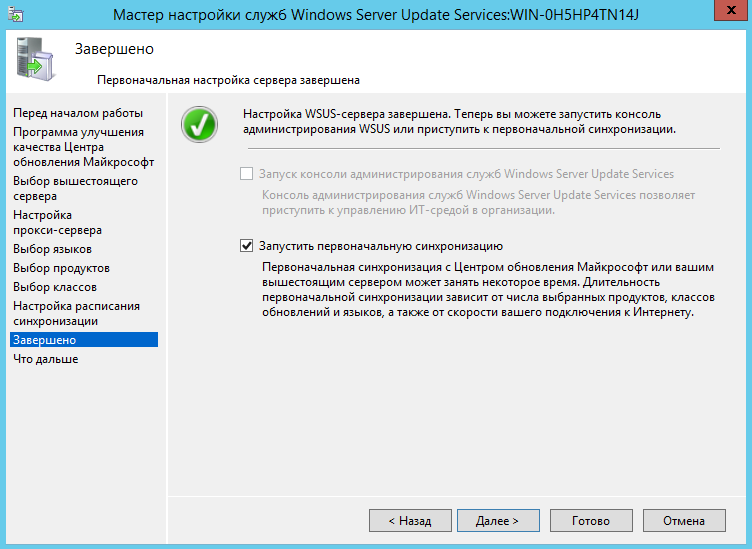Open the Что дальше step

coord(46,359)
